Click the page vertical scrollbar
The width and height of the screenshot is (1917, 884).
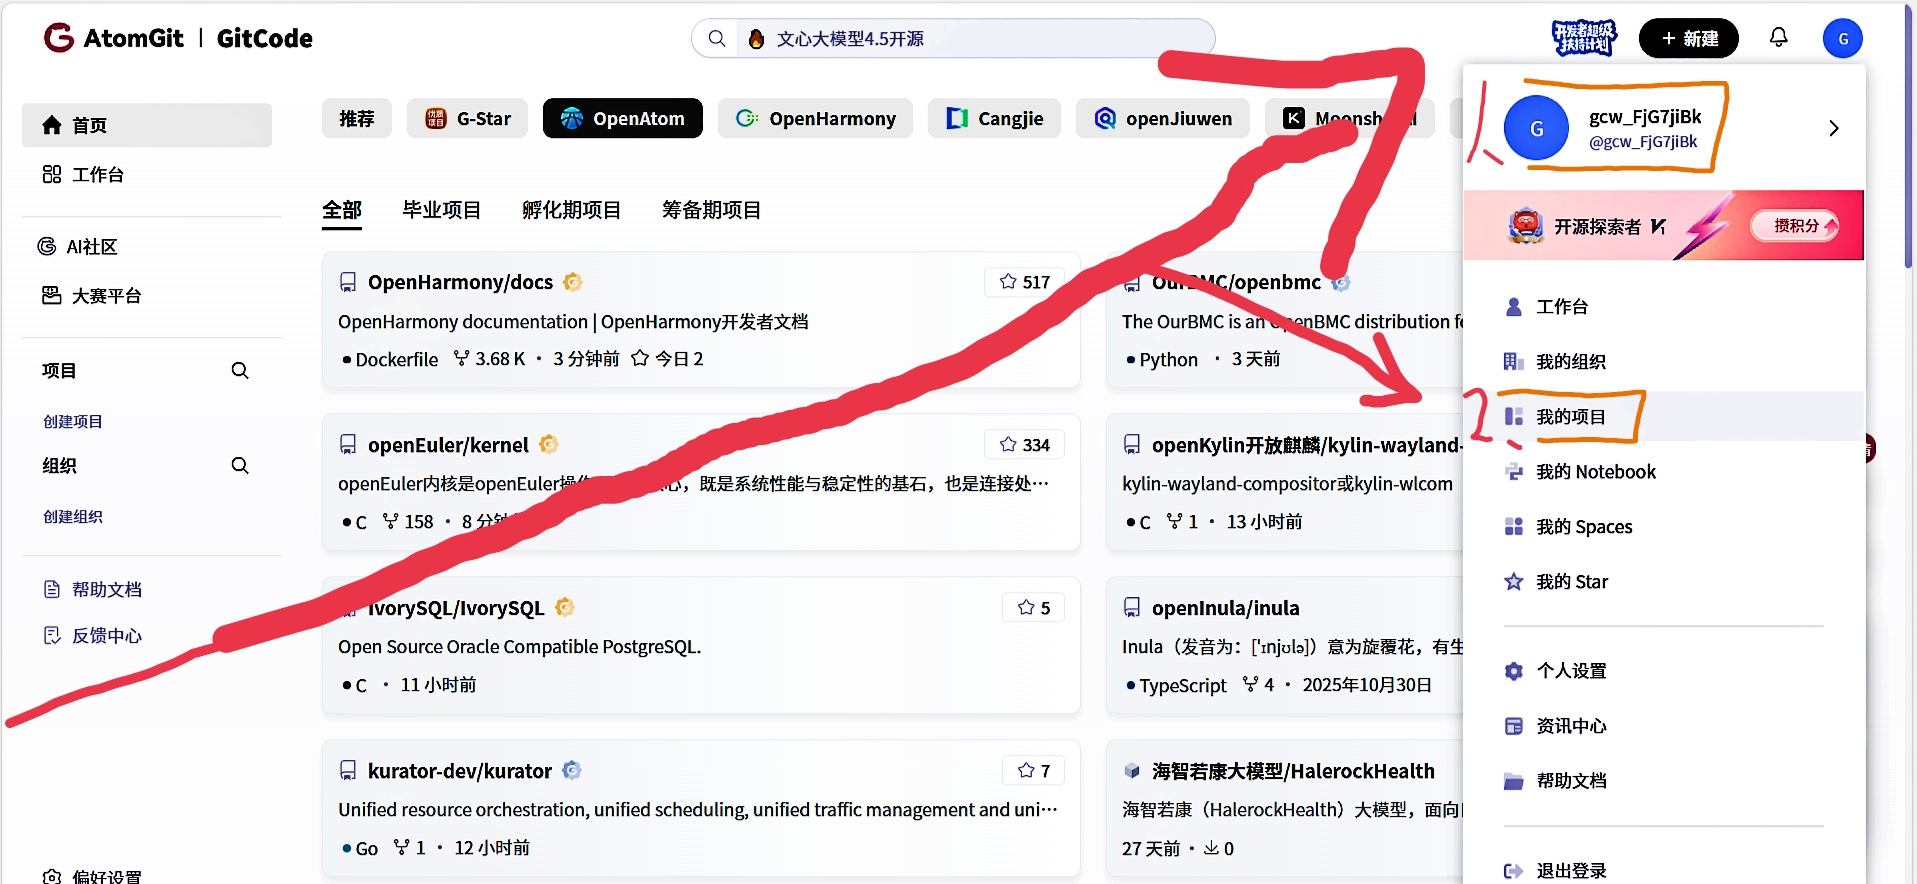(1908, 135)
